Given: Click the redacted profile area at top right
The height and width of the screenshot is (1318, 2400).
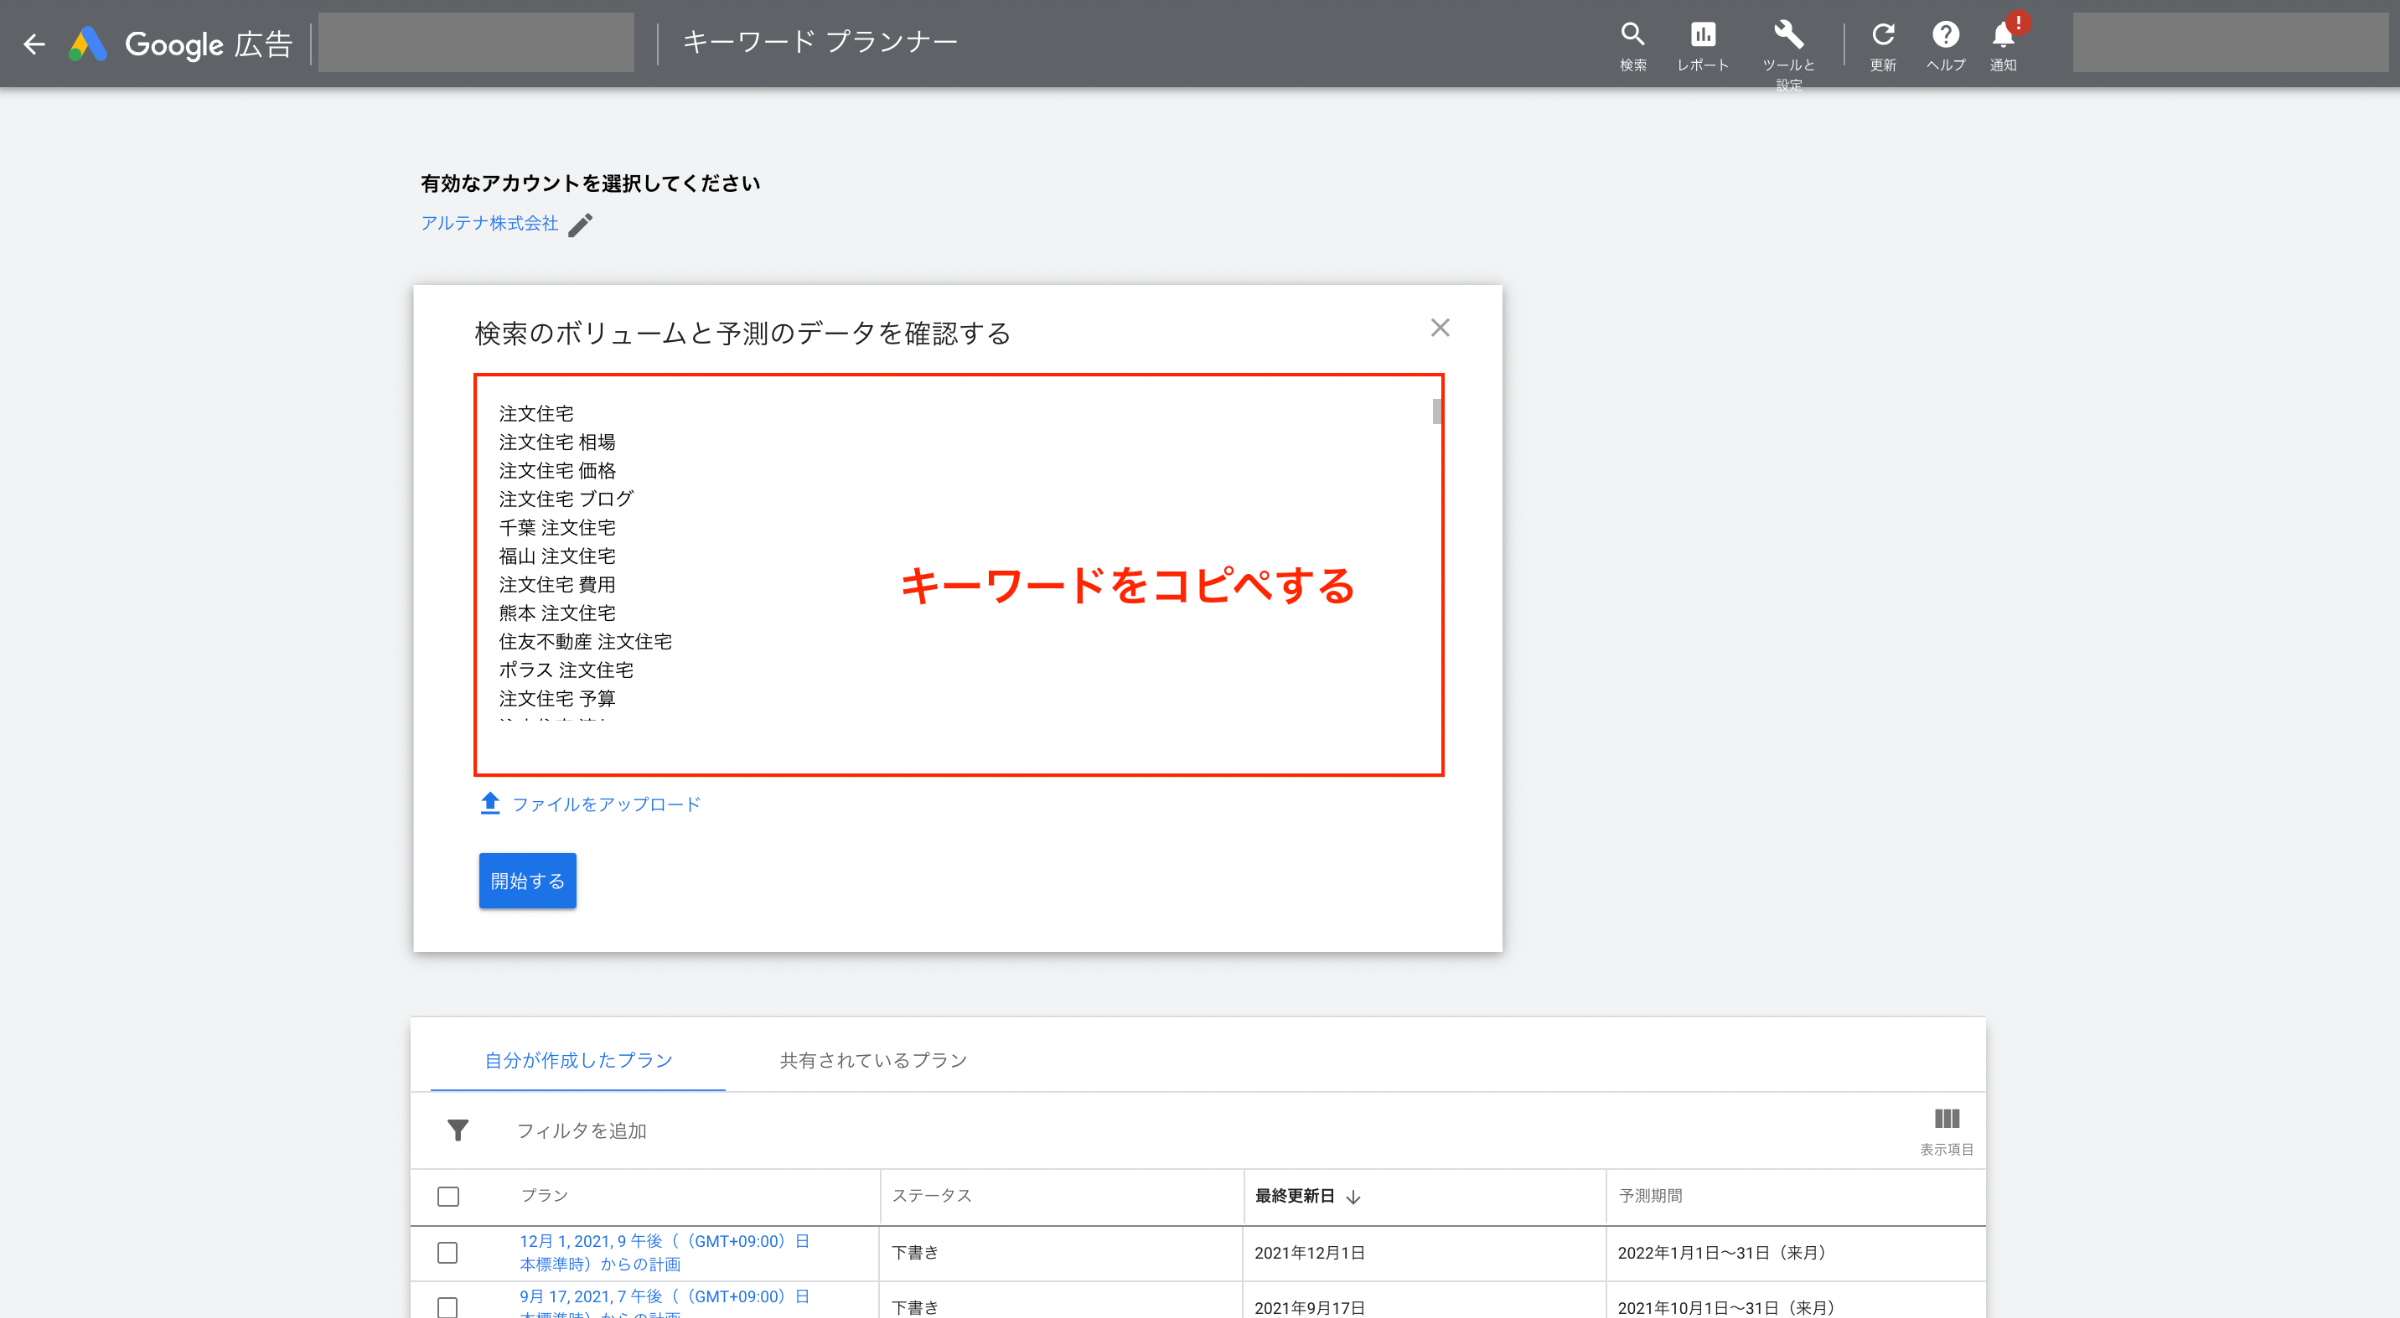Looking at the screenshot, I should (2230, 42).
